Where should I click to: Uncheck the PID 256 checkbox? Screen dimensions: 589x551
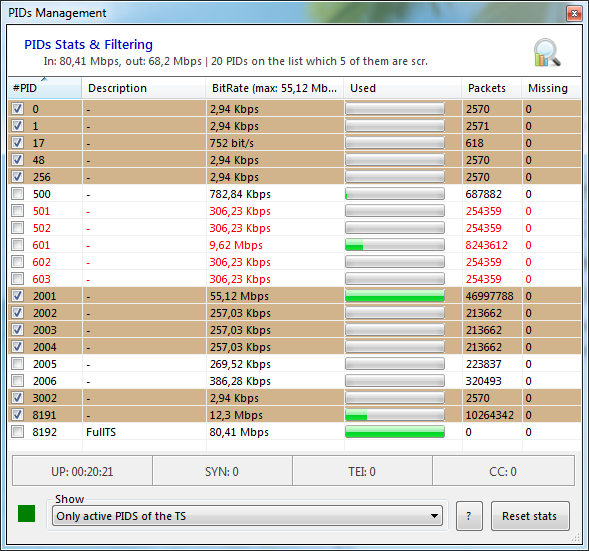point(17,177)
